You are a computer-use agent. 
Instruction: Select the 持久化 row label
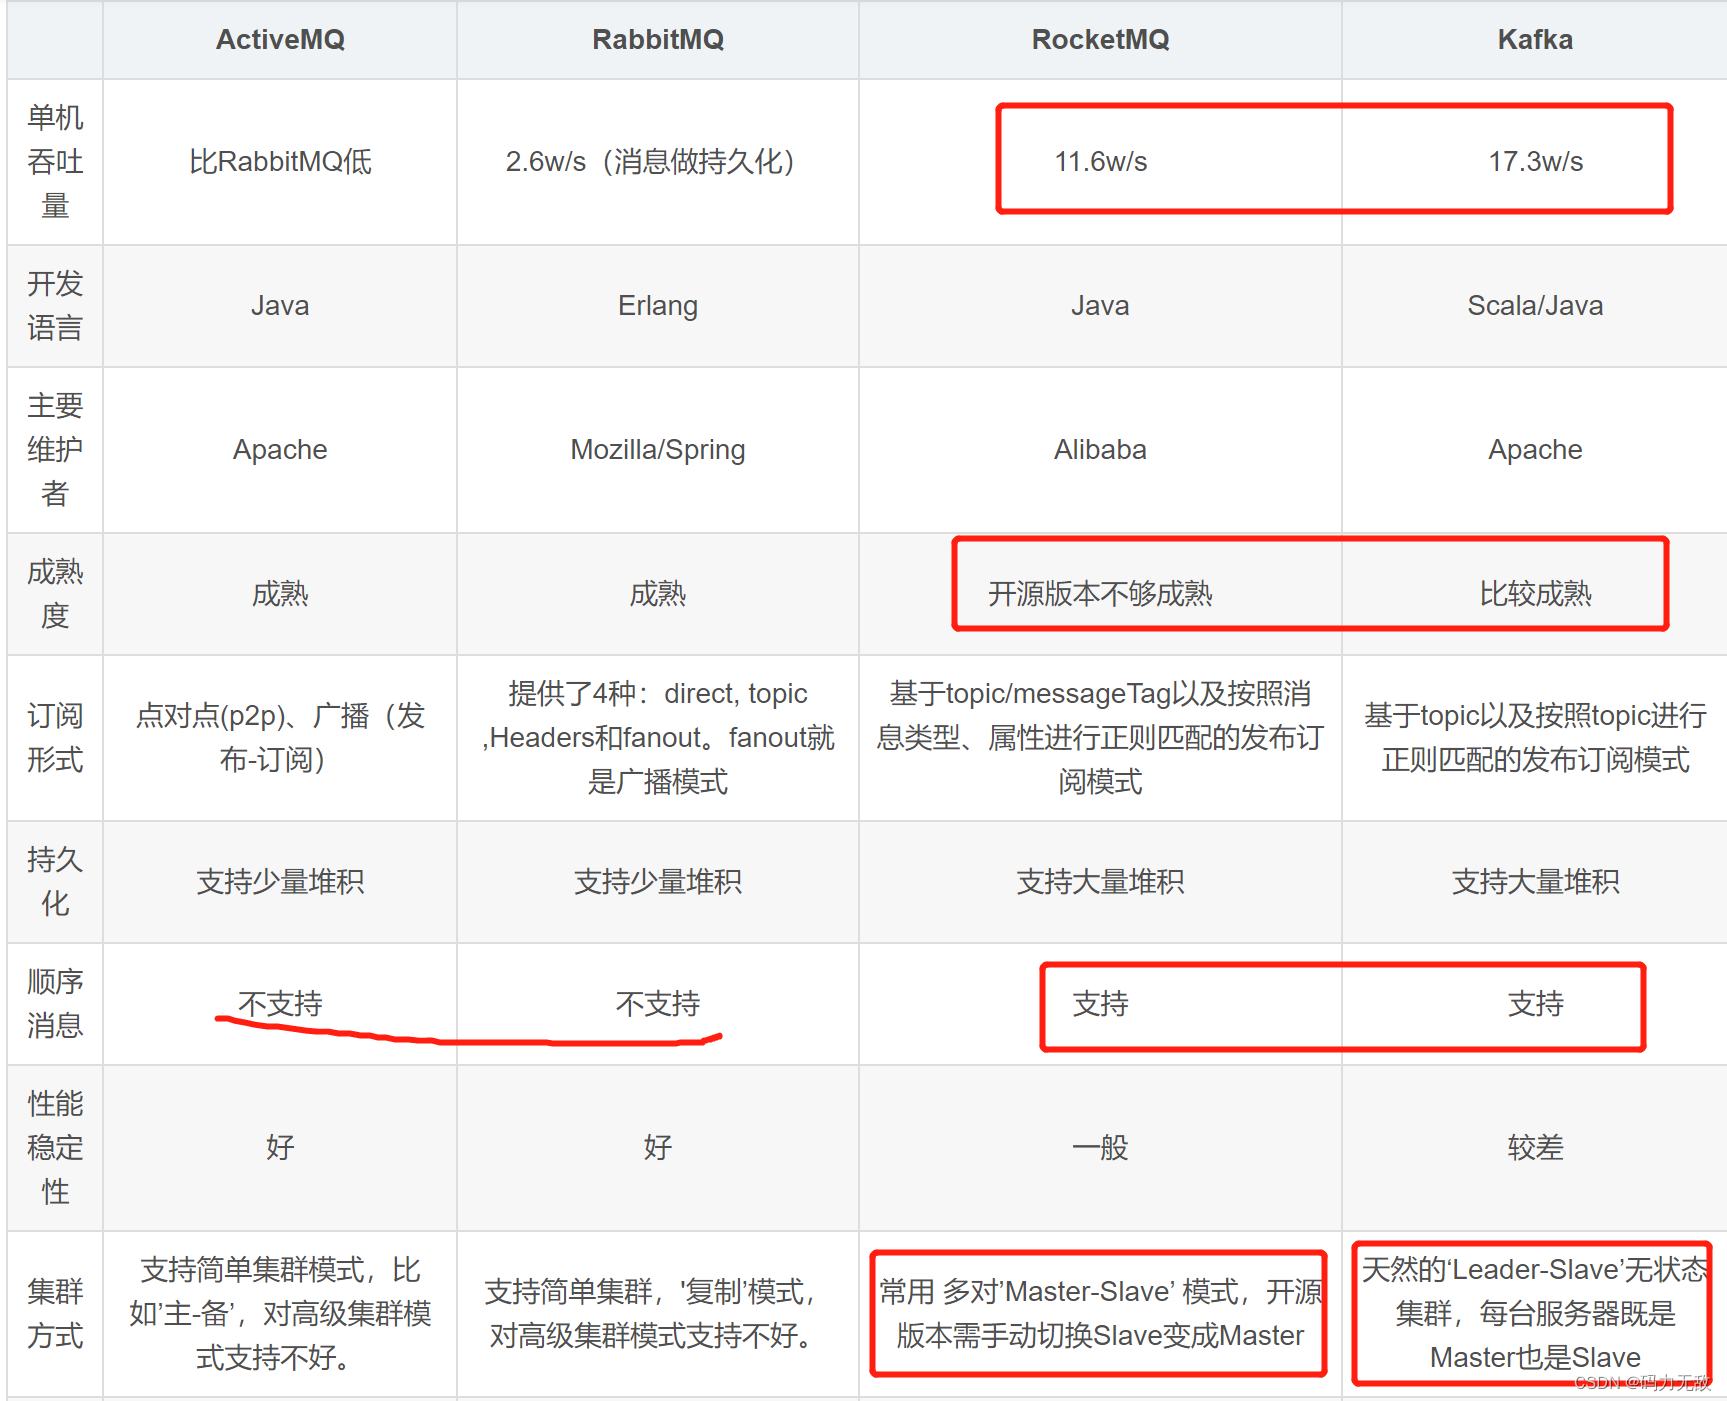point(55,882)
